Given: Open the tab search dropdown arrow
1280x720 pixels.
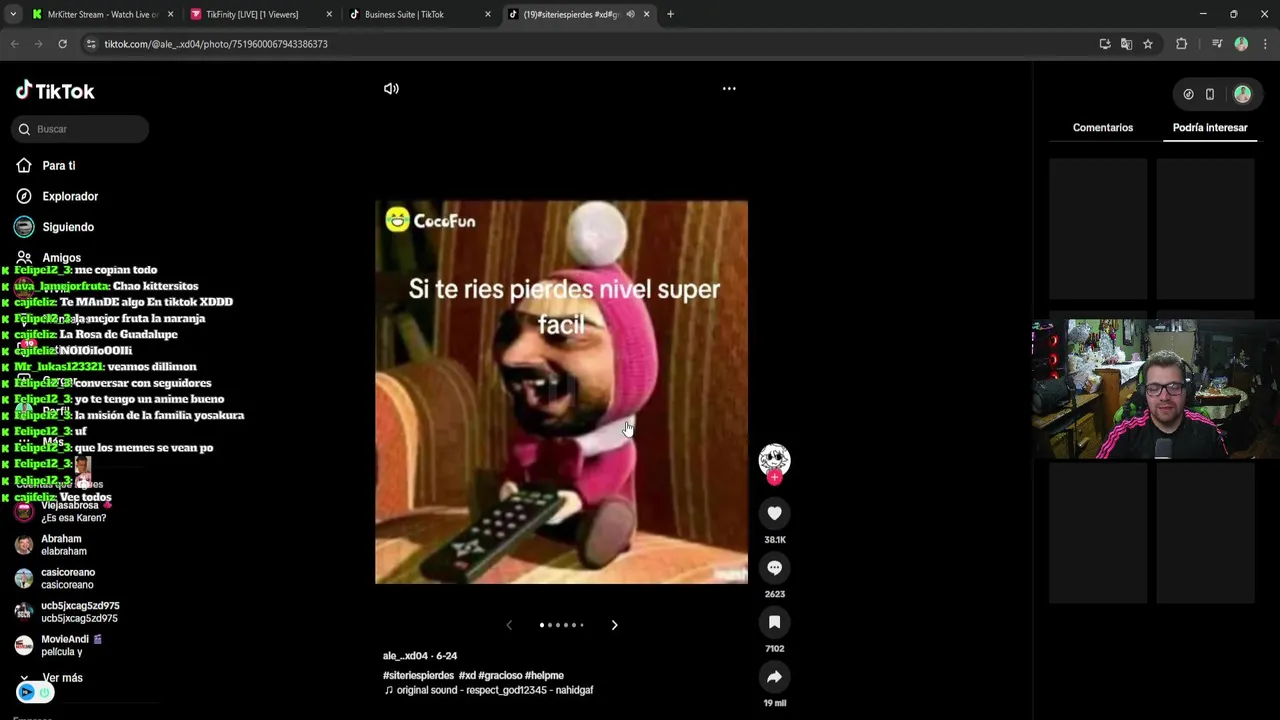Looking at the screenshot, I should [12, 14].
